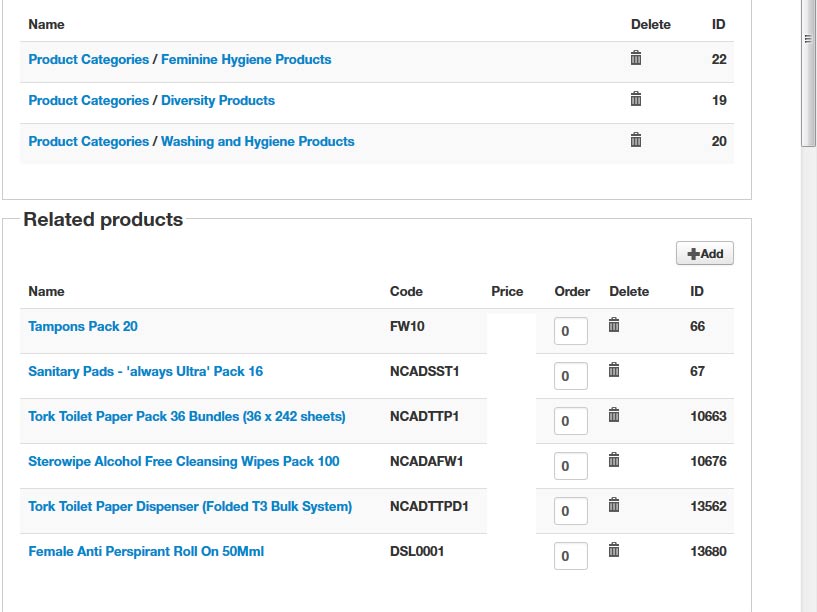Open Sterowipe Alcohol Free Cleansing Wipes link
Image resolution: width=817 pixels, height=612 pixels.
click(x=184, y=462)
